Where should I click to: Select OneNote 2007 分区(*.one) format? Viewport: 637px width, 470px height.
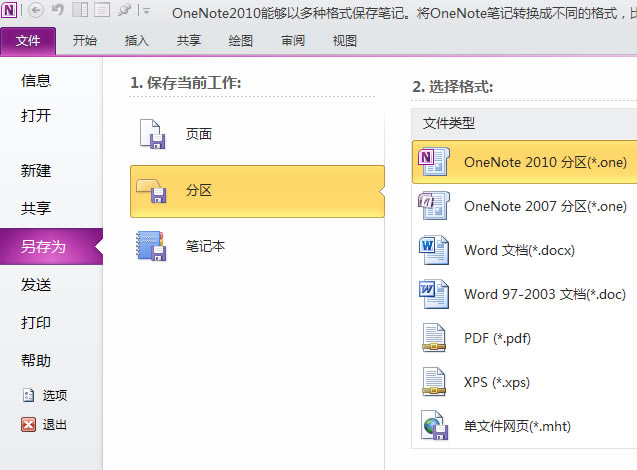[x=524, y=206]
